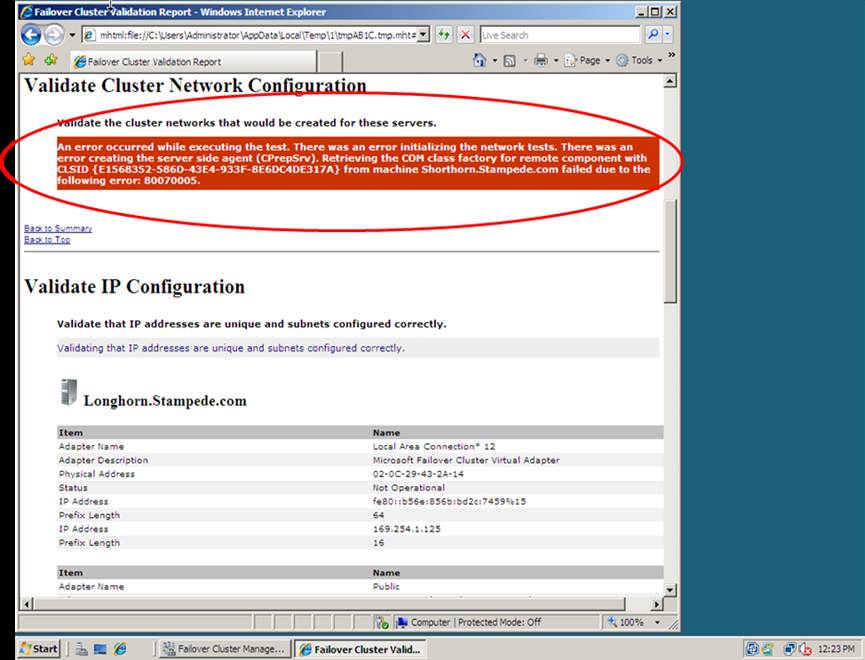Open the recent pages dropdown beside Forward
Viewport: 865px width, 660px height.
[x=72, y=35]
